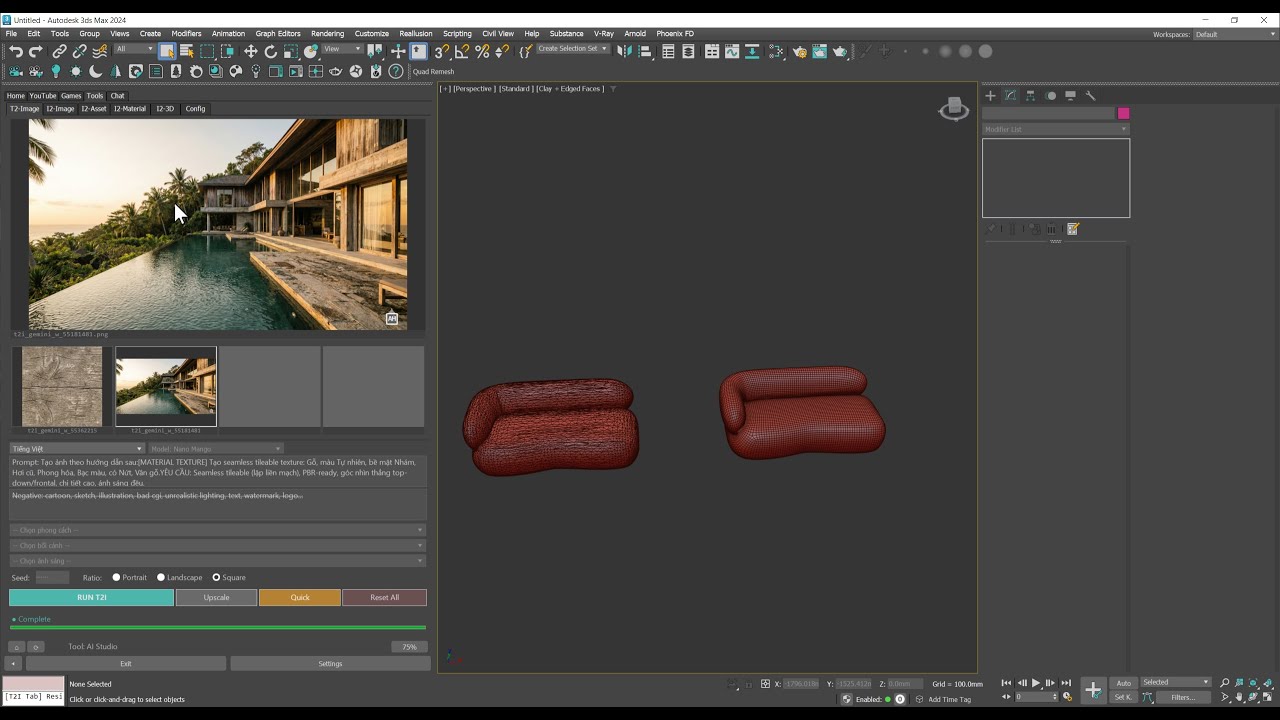Open the Utilities wrench tab
The width and height of the screenshot is (1280, 720).
(1090, 96)
